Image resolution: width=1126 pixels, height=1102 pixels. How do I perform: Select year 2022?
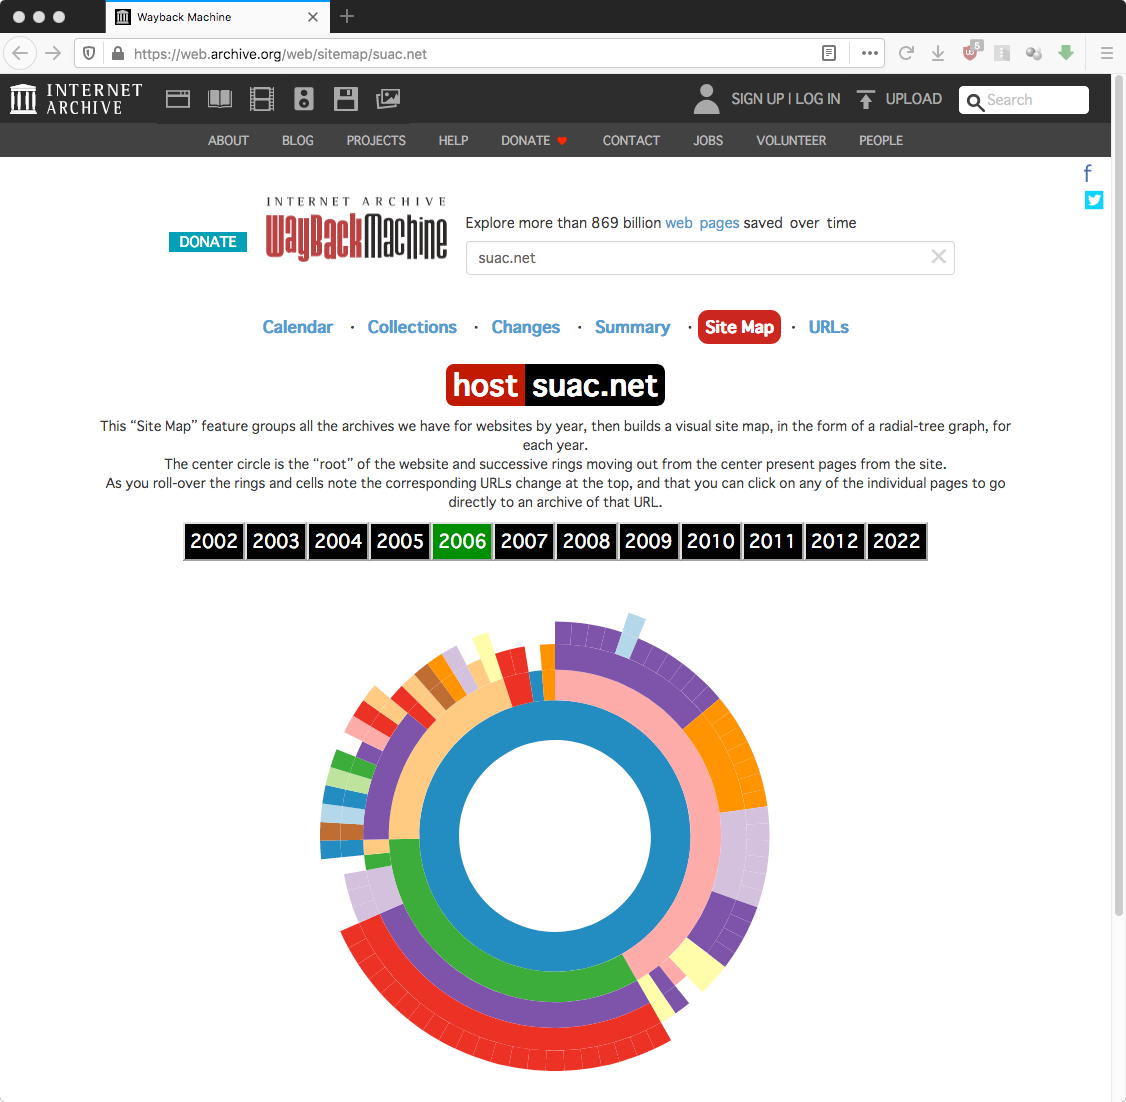pyautogui.click(x=896, y=541)
